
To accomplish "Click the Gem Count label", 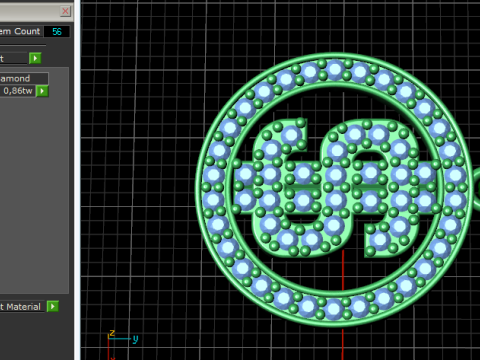I will point(21,31).
